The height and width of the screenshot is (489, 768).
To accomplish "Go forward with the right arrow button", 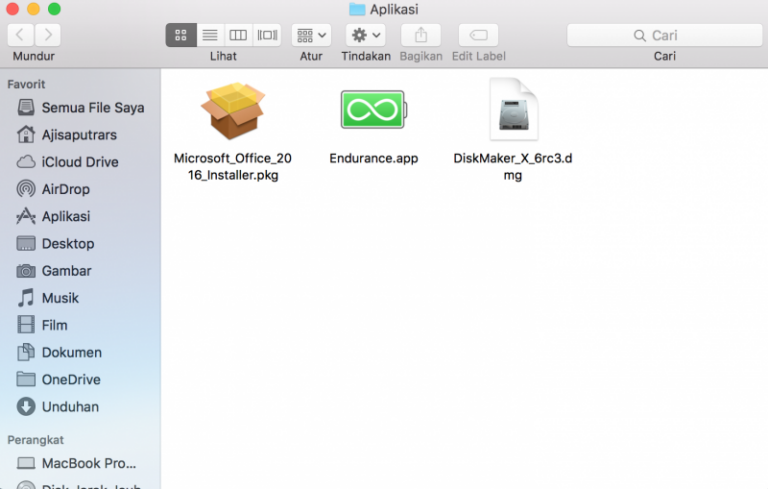I will click(x=48, y=35).
